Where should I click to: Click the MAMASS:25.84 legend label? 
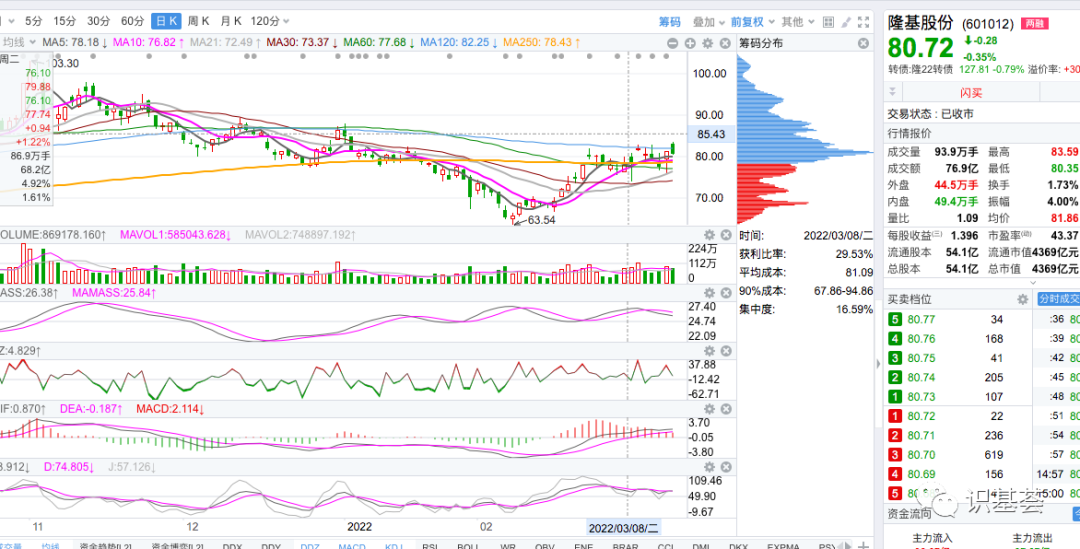tap(113, 293)
